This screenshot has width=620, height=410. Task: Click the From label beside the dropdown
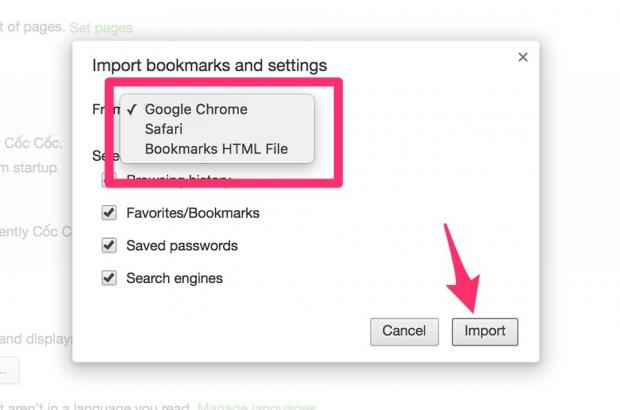click(x=102, y=109)
